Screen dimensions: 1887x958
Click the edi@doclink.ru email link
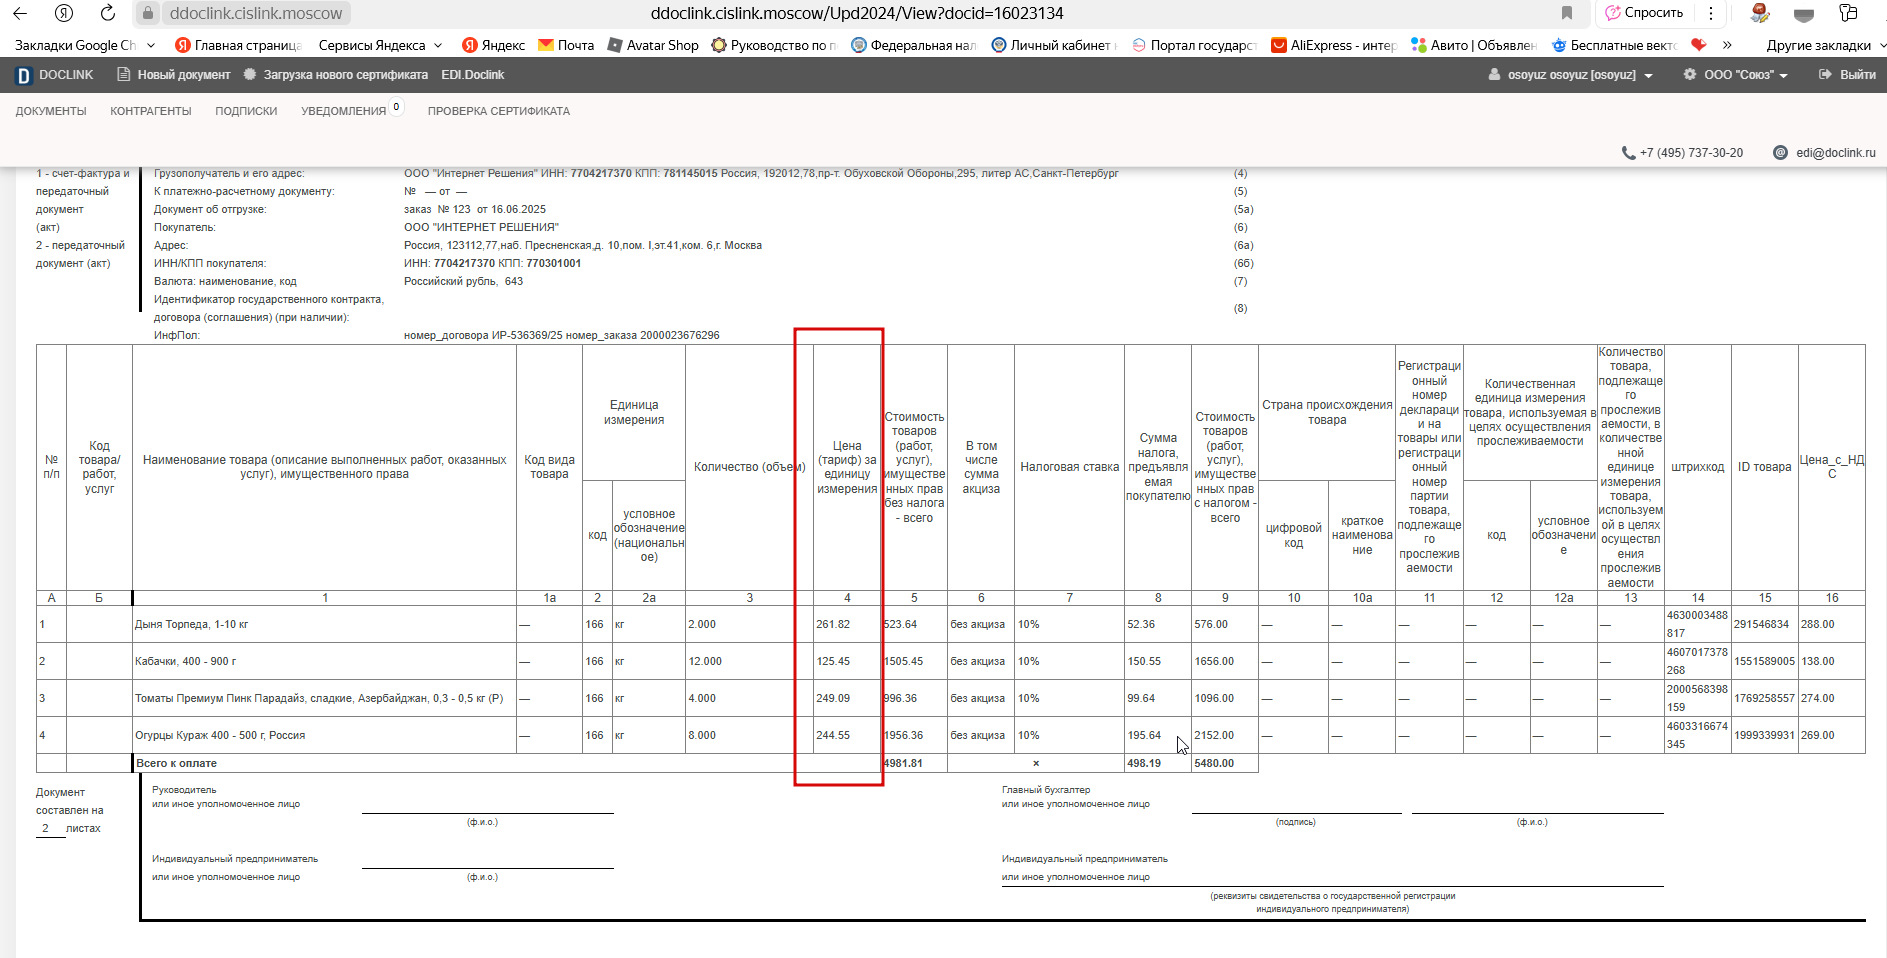click(1836, 153)
